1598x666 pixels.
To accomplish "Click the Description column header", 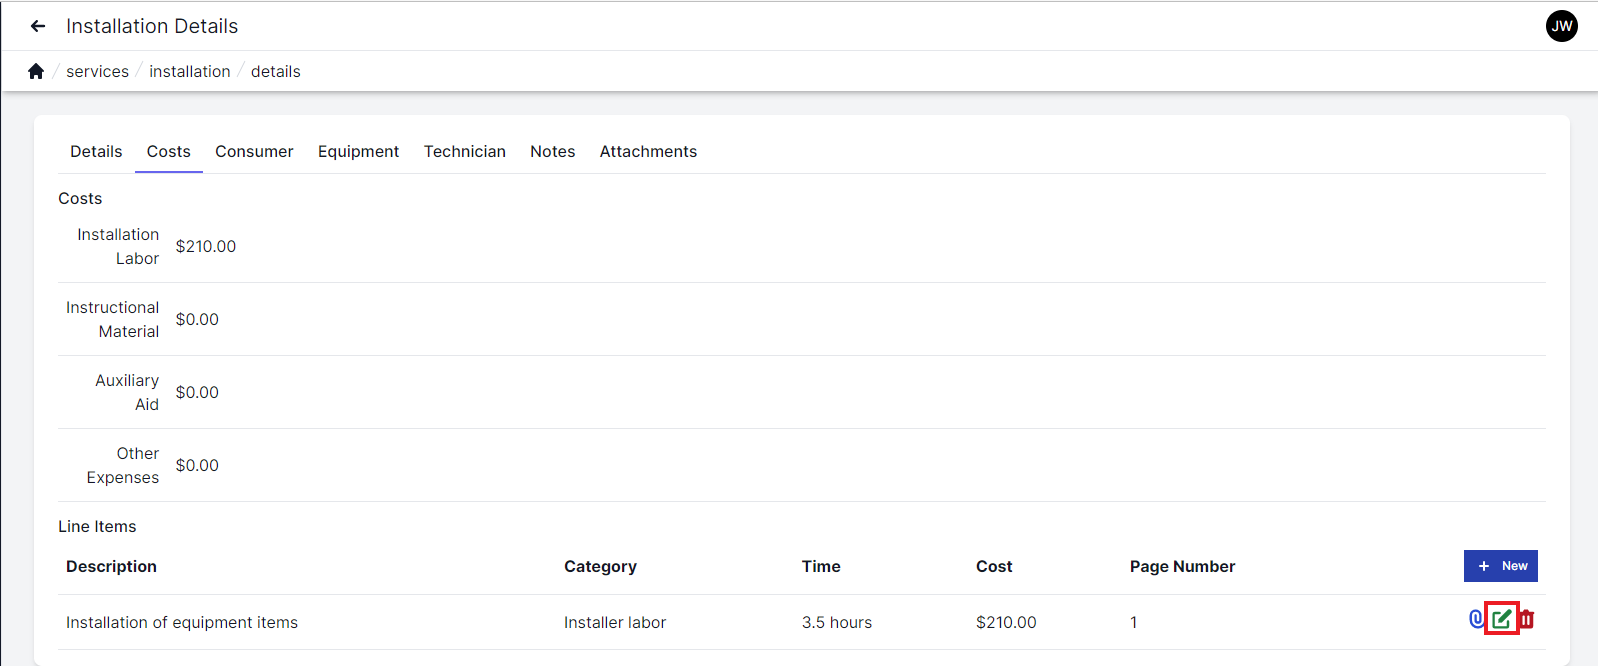I will (x=111, y=566).
